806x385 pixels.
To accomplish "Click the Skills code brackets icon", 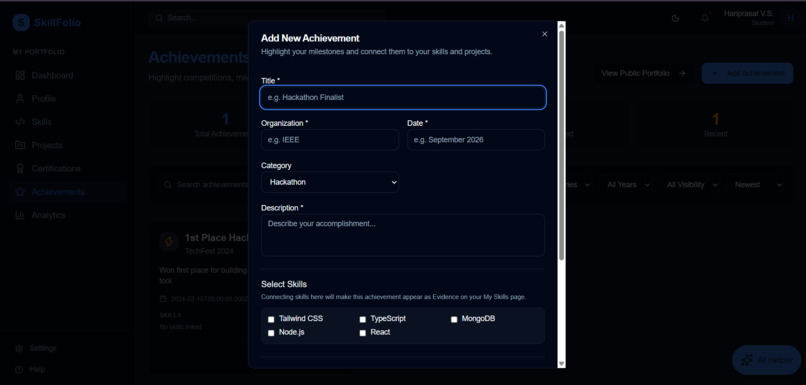I will (x=20, y=122).
